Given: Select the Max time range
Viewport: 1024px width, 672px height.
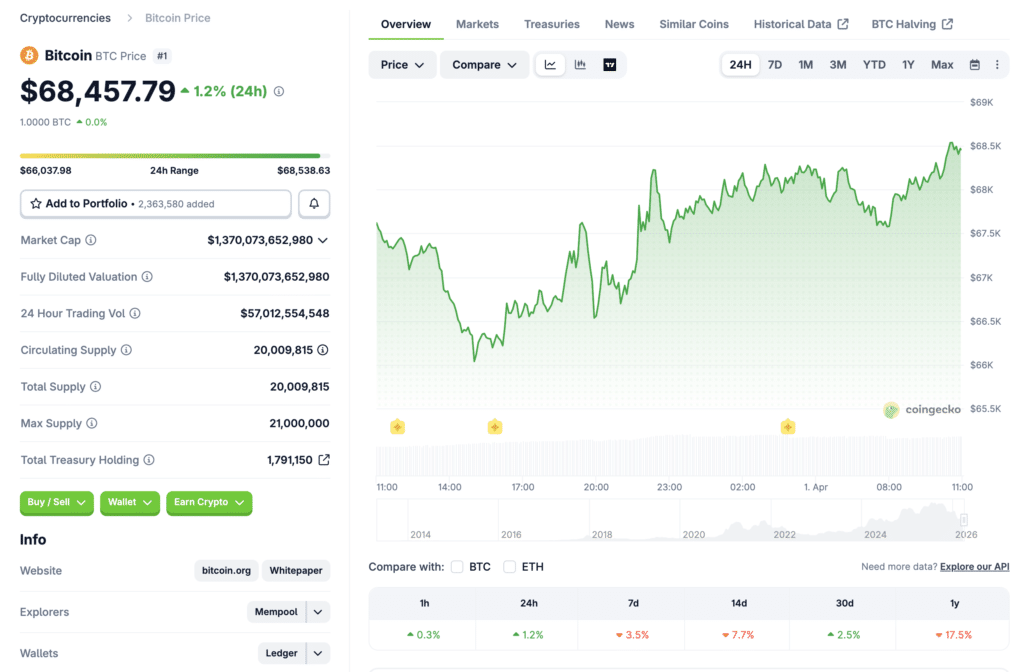Looking at the screenshot, I should point(942,65).
